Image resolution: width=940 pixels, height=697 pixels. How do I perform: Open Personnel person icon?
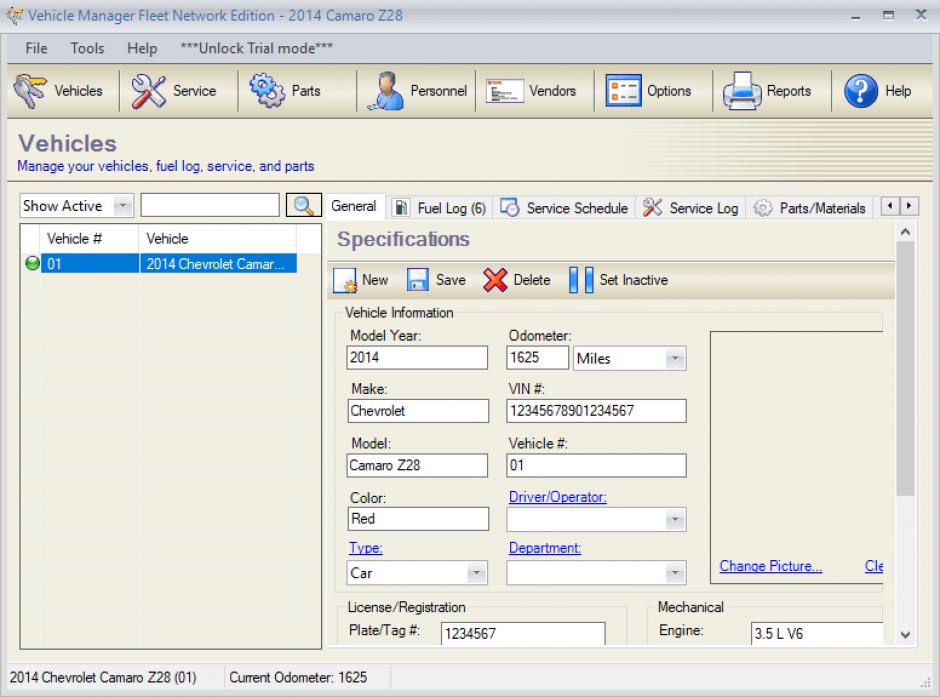coord(386,91)
